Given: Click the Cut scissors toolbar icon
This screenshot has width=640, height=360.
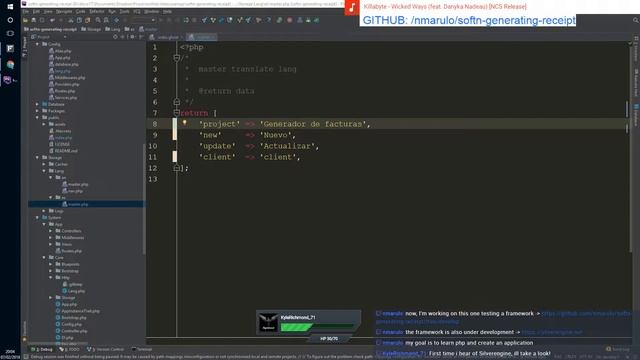Looking at the screenshot, I should 71,20.
